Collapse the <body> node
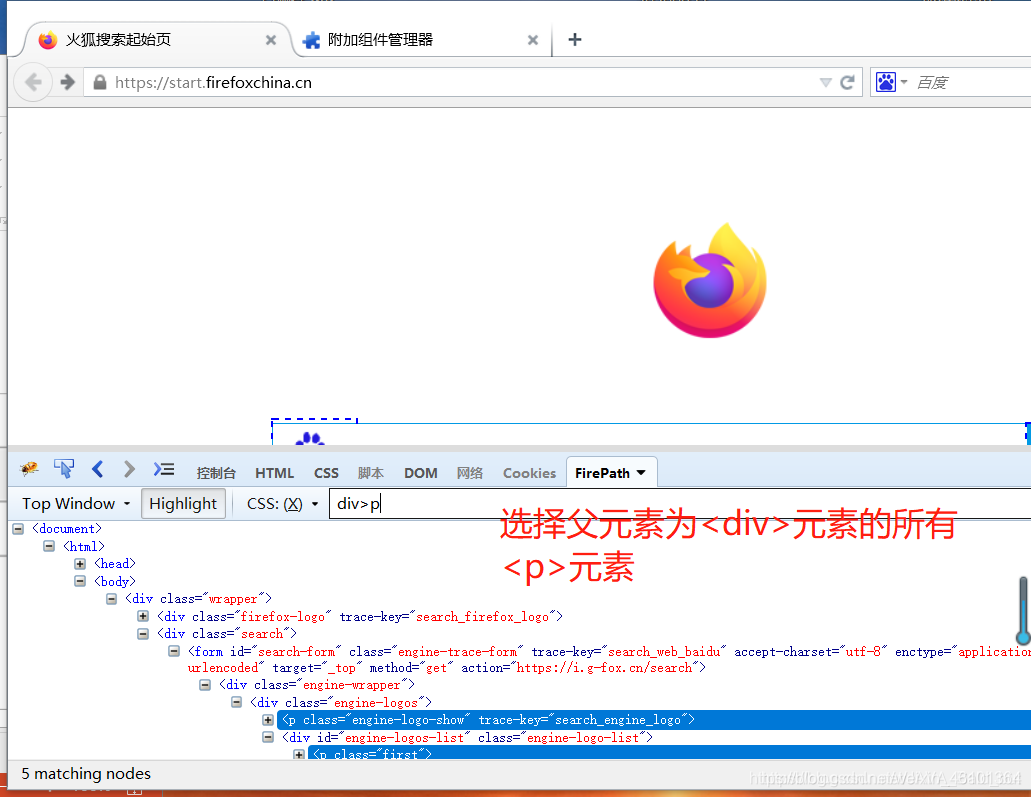The height and width of the screenshot is (797, 1031). (x=80, y=581)
